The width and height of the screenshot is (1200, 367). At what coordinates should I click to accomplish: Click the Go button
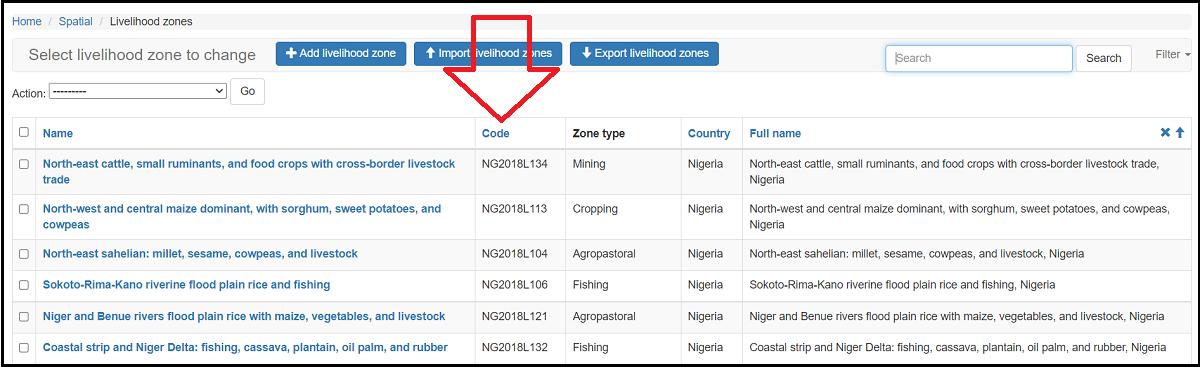tap(247, 91)
